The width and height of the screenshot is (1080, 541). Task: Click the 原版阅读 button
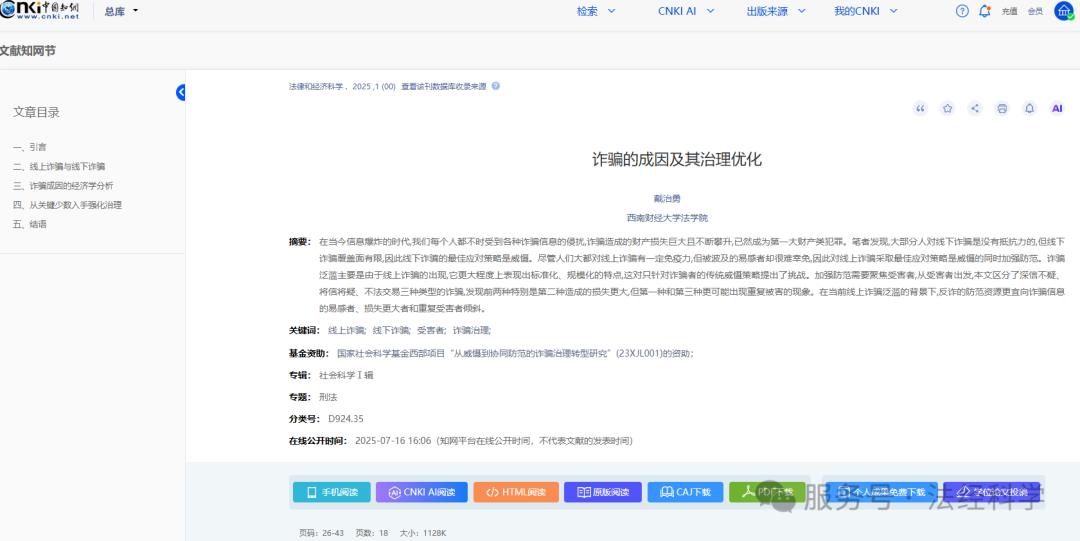click(603, 492)
